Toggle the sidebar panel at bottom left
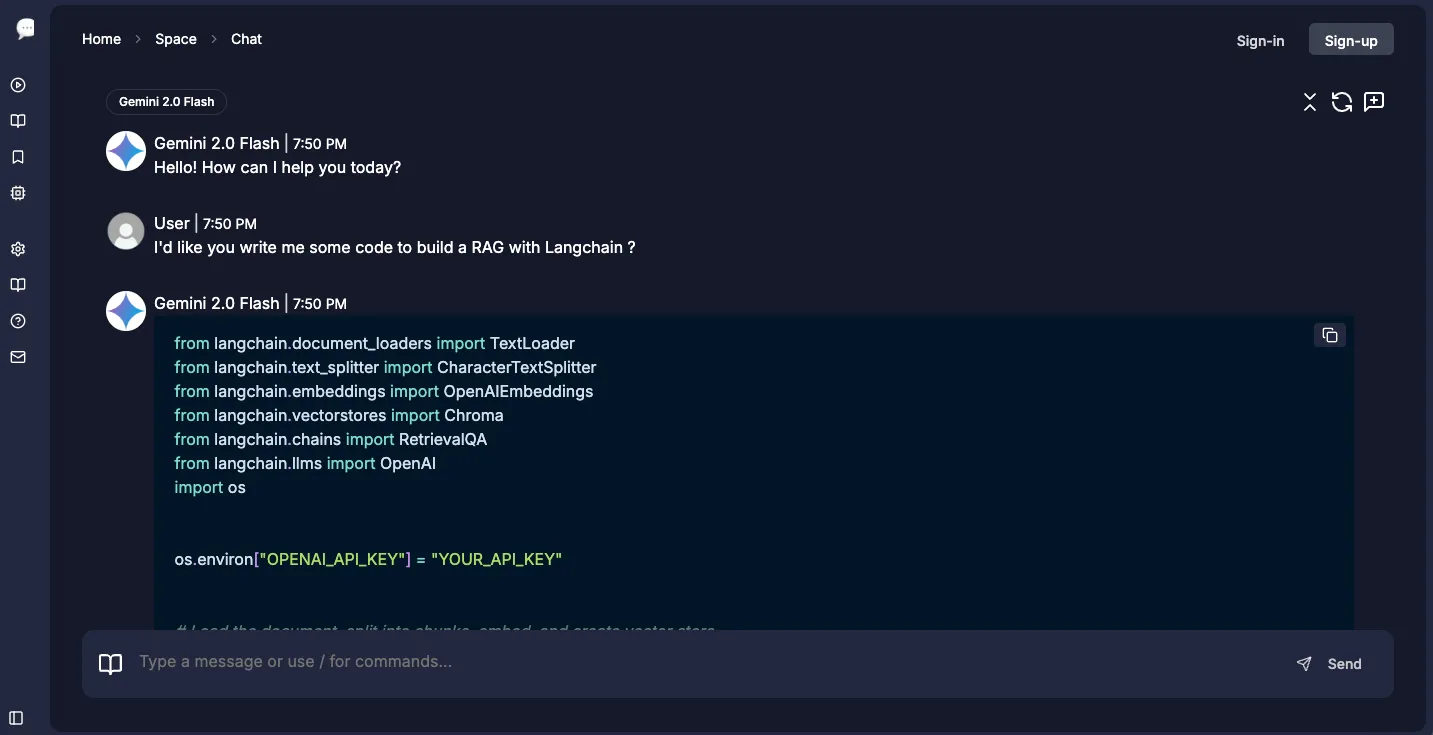Image resolution: width=1433 pixels, height=735 pixels. pos(16,718)
